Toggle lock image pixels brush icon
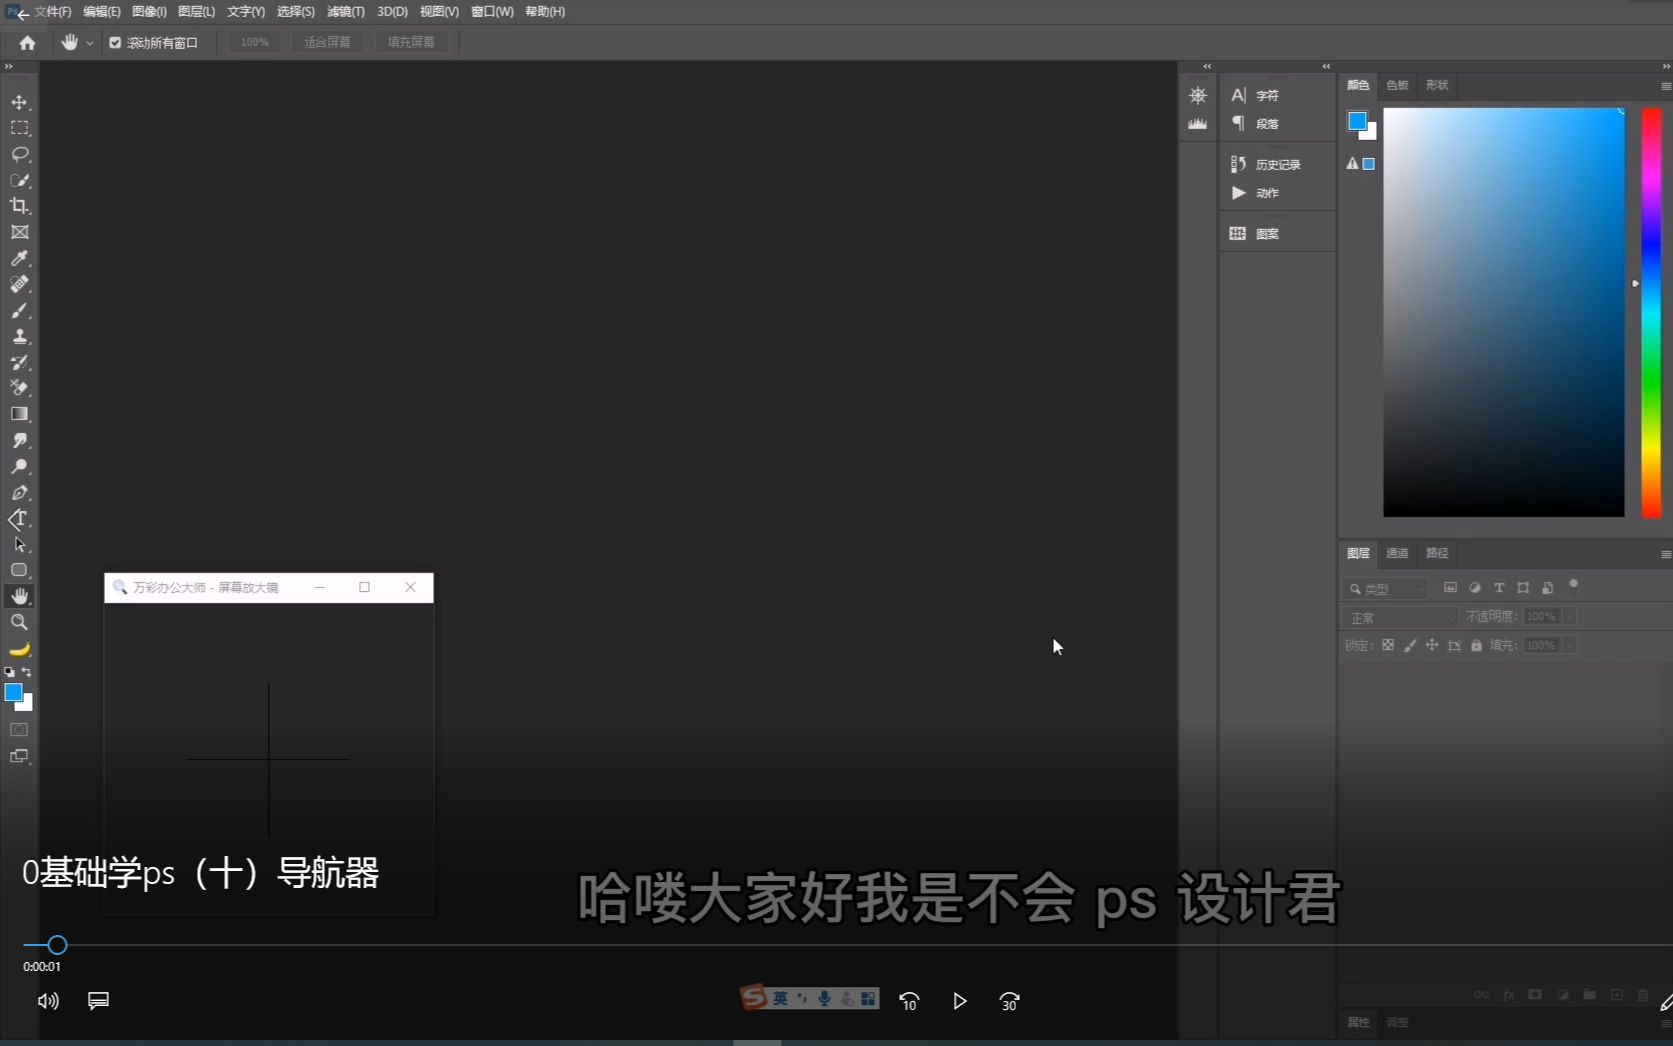 1410,645
